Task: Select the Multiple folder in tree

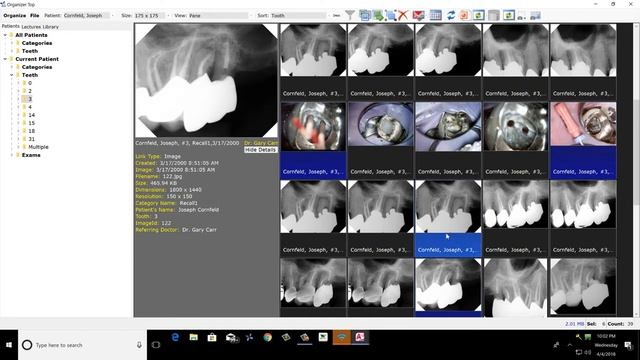Action: pyautogui.click(x=38, y=147)
